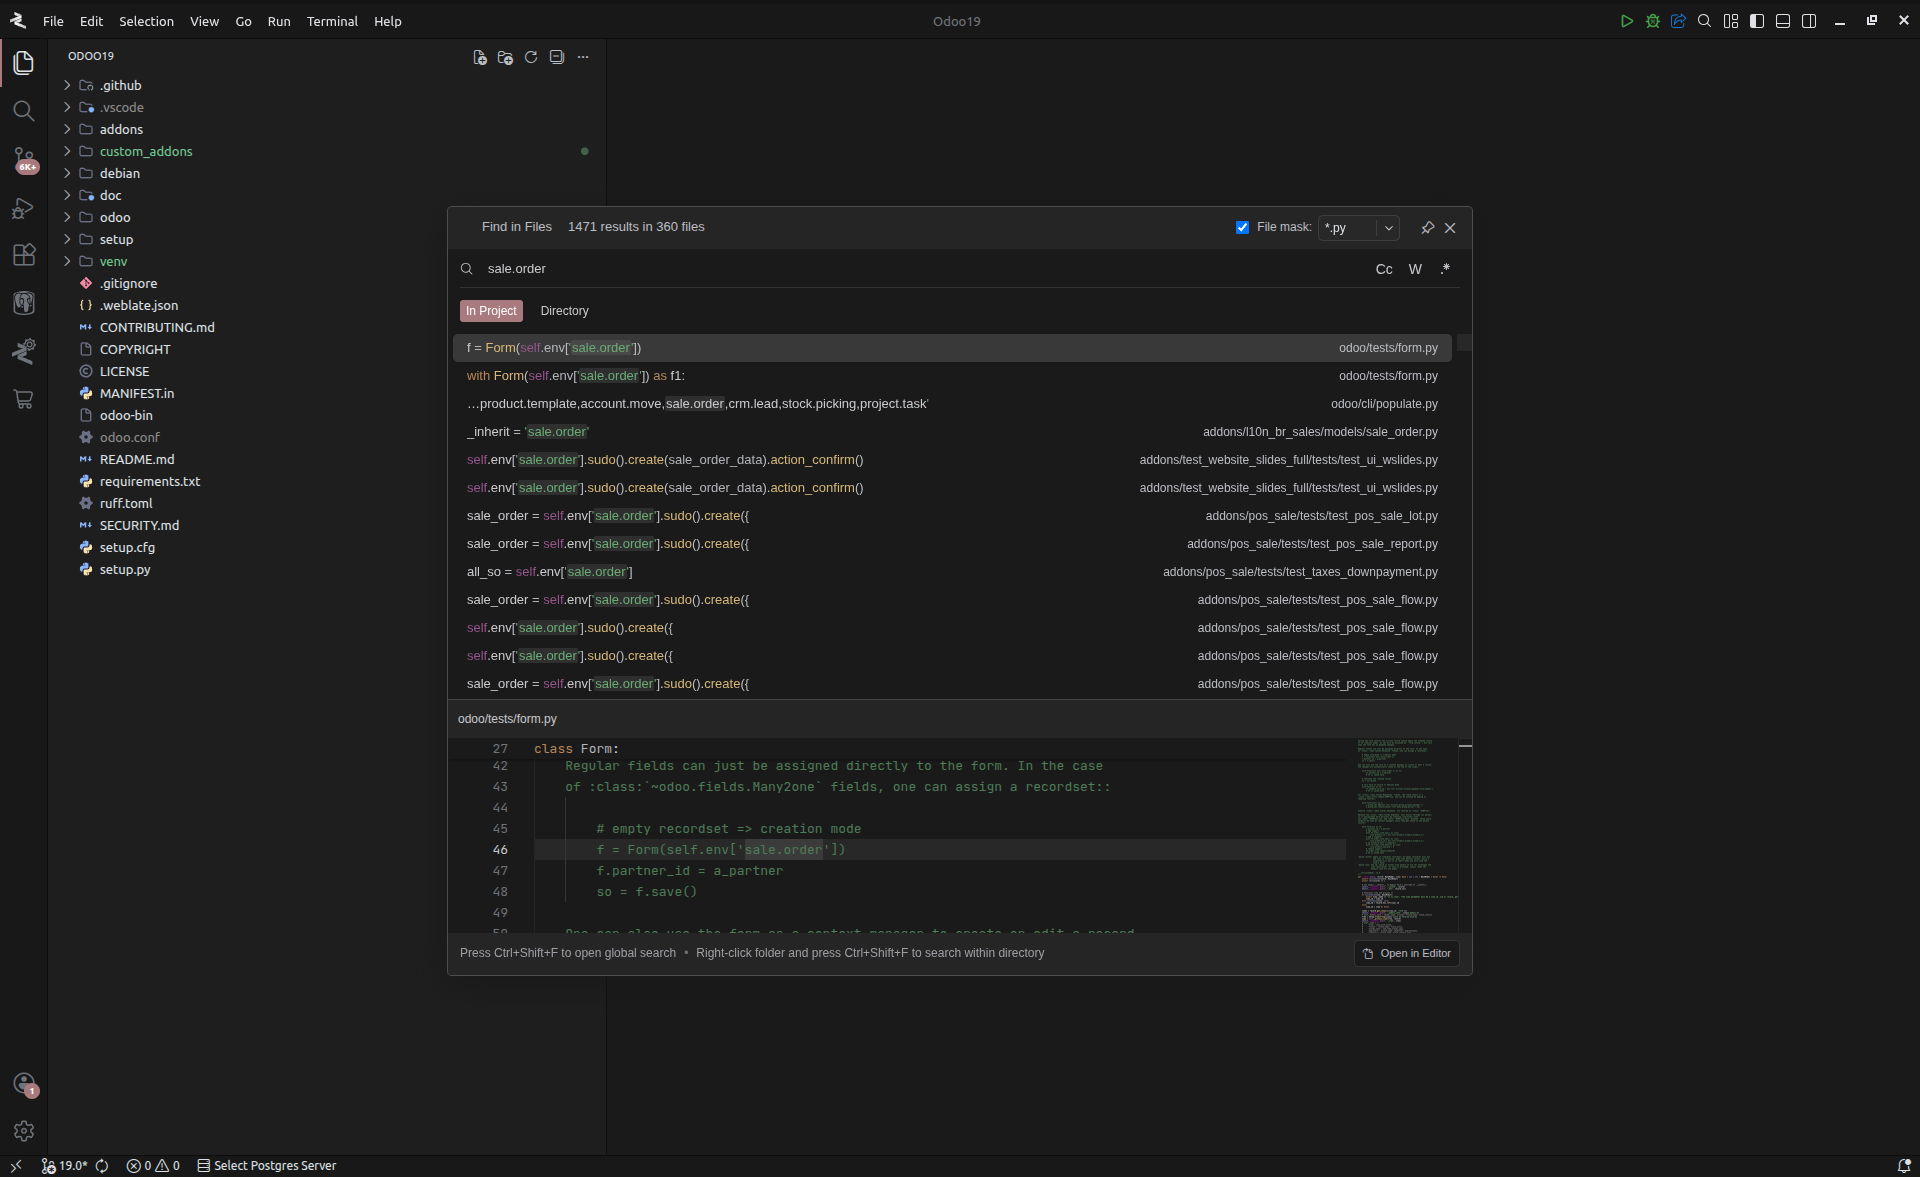Pin the Find in Files dialog
The height and width of the screenshot is (1177, 1920).
[x=1427, y=228]
